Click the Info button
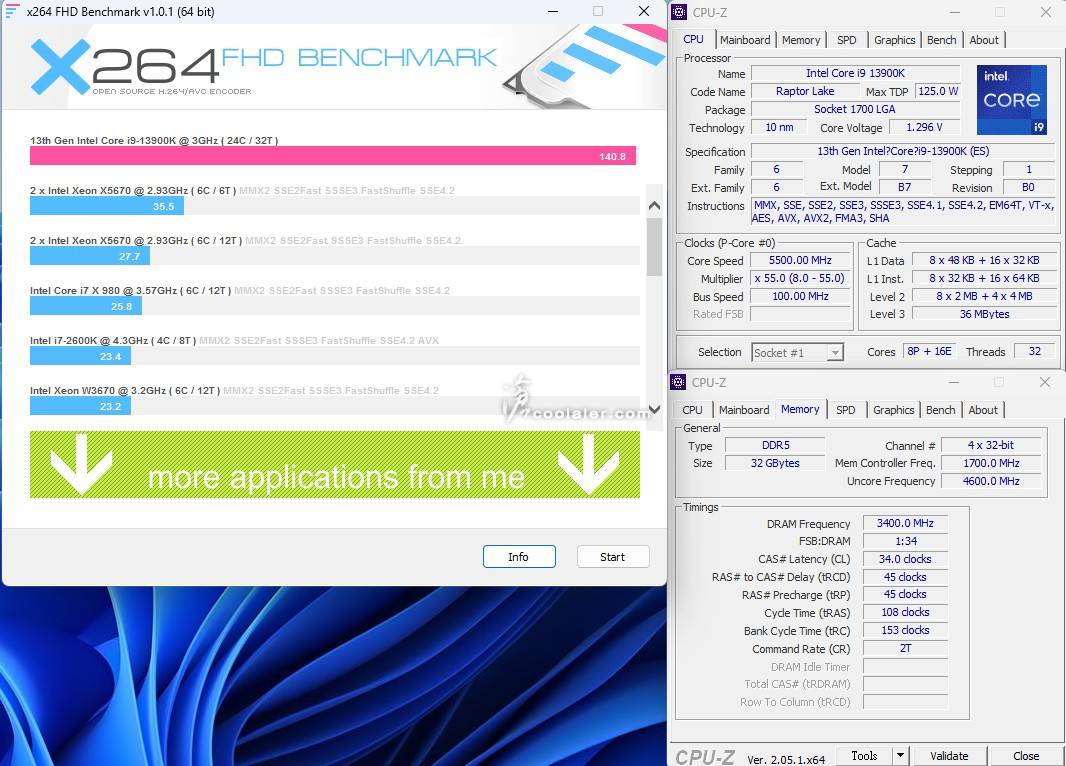This screenshot has height=766, width=1066. [x=518, y=557]
